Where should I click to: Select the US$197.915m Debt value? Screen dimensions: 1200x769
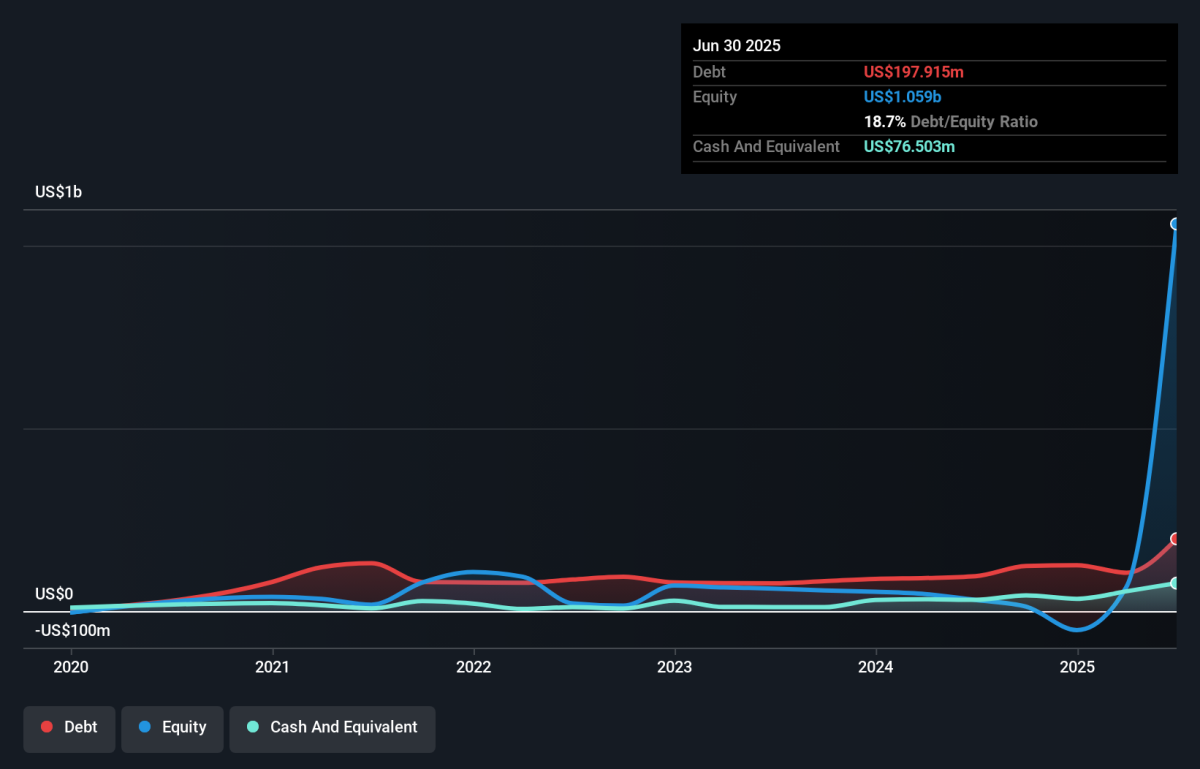pos(914,72)
